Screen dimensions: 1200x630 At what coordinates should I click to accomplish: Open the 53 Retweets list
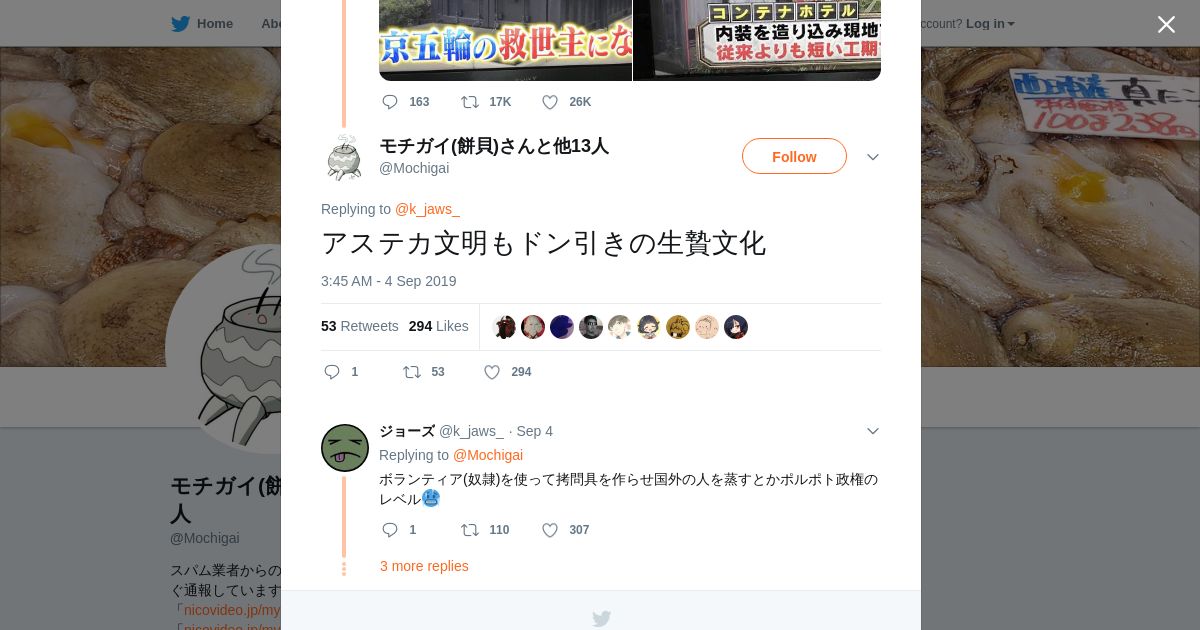[360, 326]
